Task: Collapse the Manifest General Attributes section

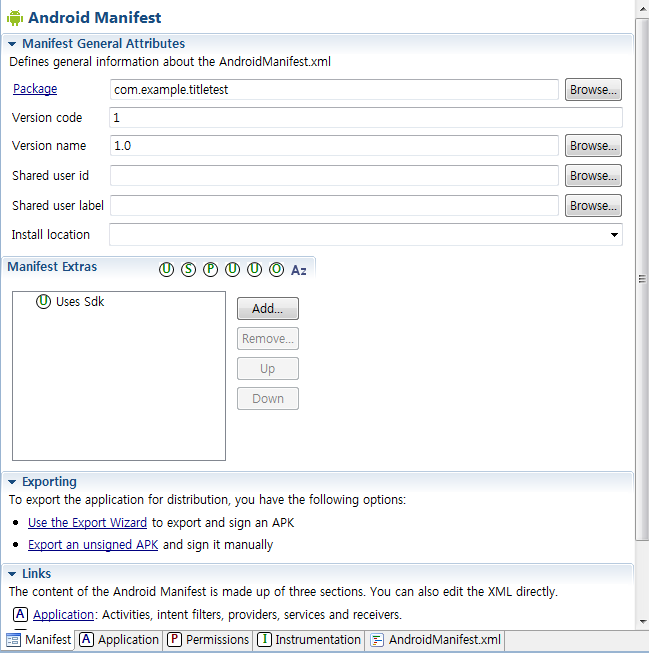Action: (x=12, y=44)
